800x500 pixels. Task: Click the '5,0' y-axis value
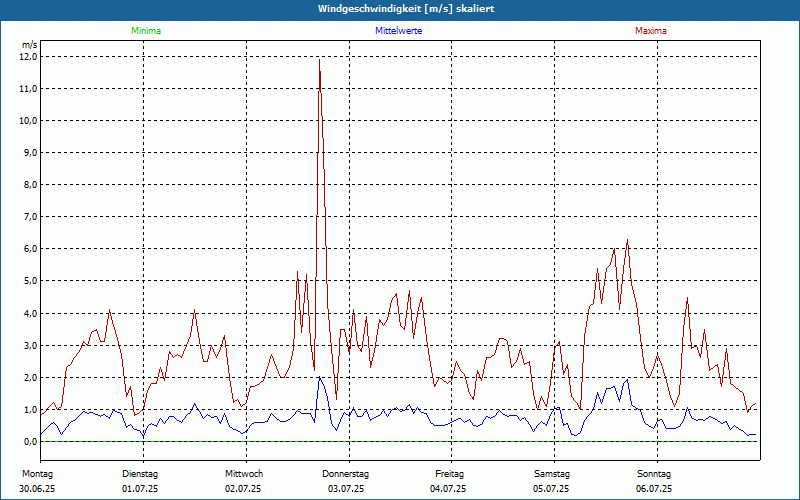coord(31,281)
